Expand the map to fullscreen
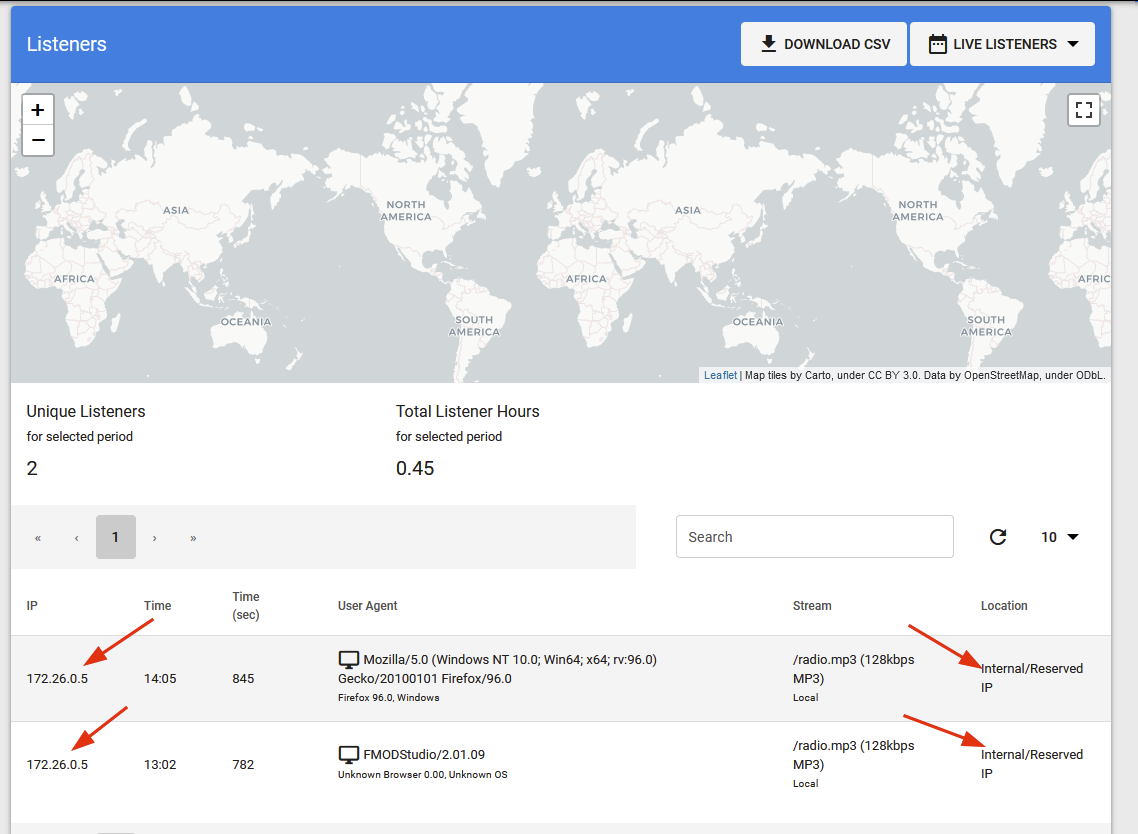This screenshot has height=834, width=1138. [x=1084, y=110]
